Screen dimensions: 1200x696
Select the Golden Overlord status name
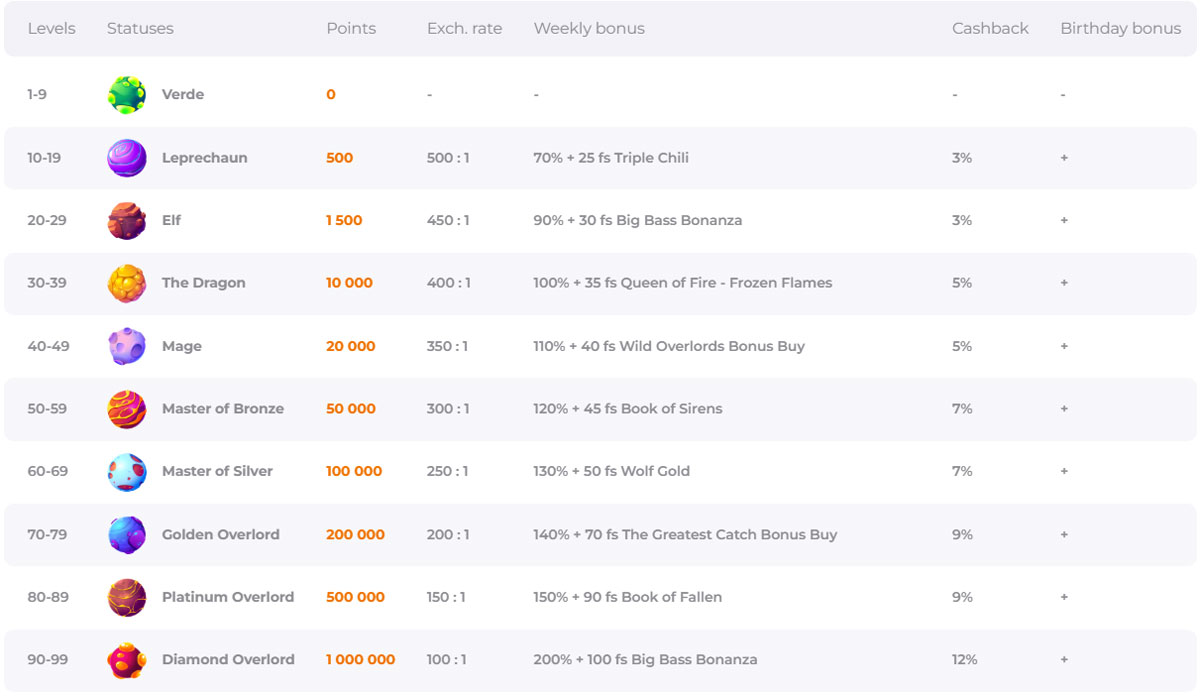tap(221, 534)
